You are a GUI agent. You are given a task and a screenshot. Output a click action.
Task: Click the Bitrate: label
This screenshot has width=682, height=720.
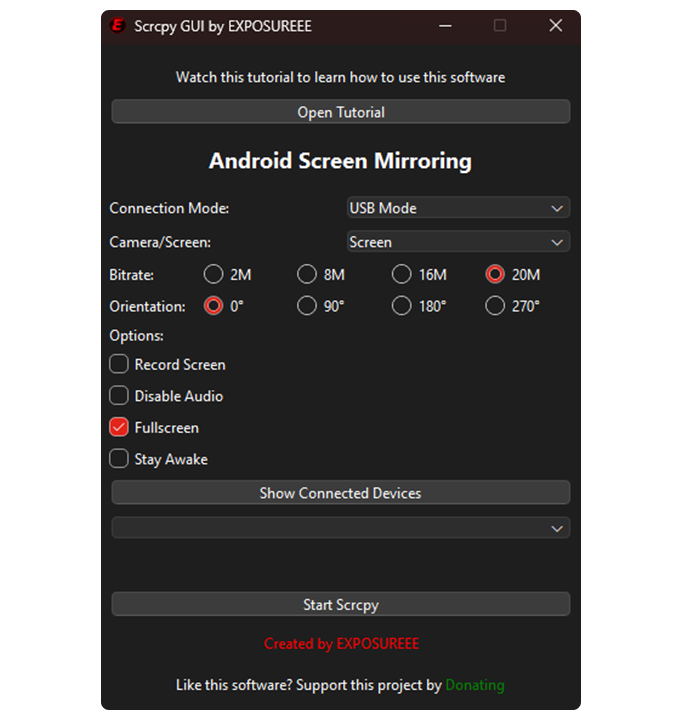point(131,275)
